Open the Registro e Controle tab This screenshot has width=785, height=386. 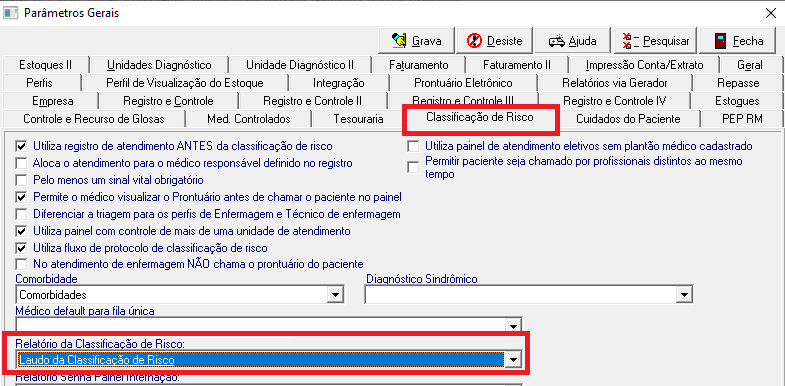point(168,101)
